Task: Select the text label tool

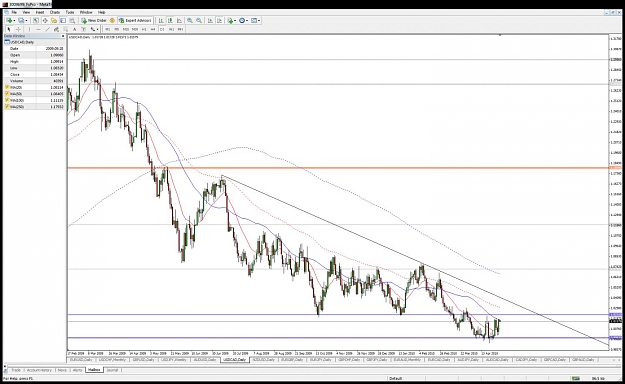Action: pos(84,29)
